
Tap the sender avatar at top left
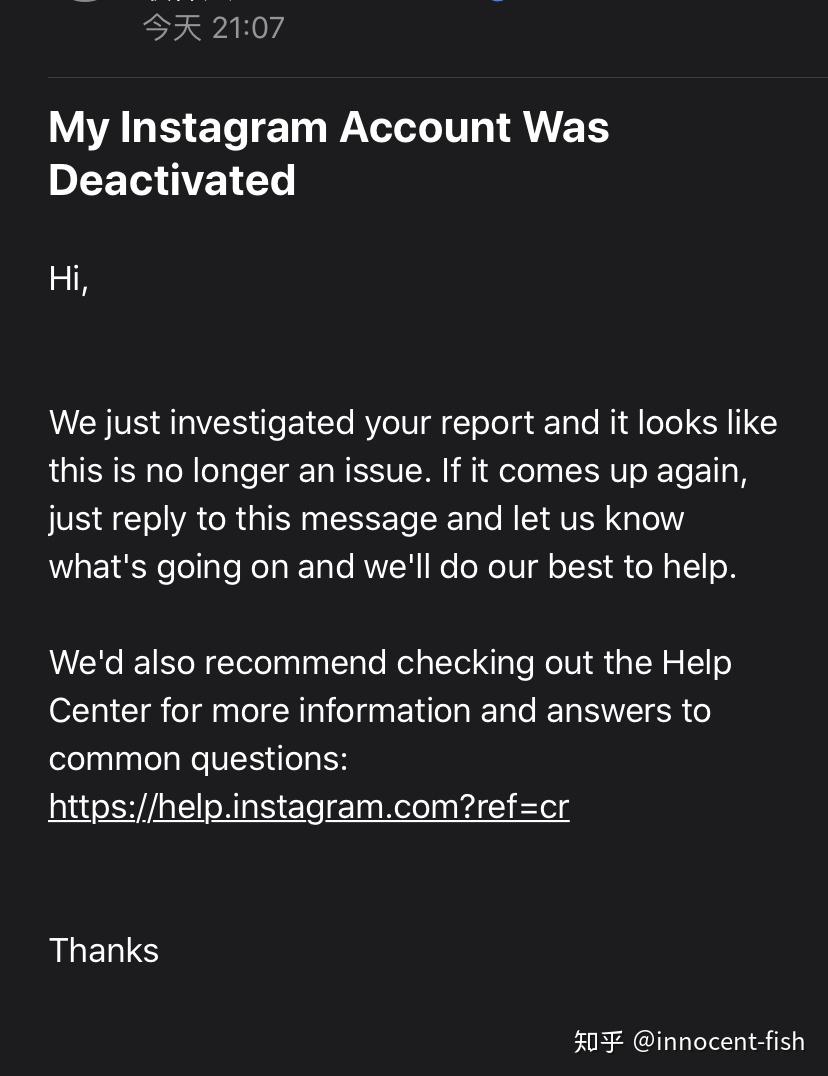click(x=85, y=3)
